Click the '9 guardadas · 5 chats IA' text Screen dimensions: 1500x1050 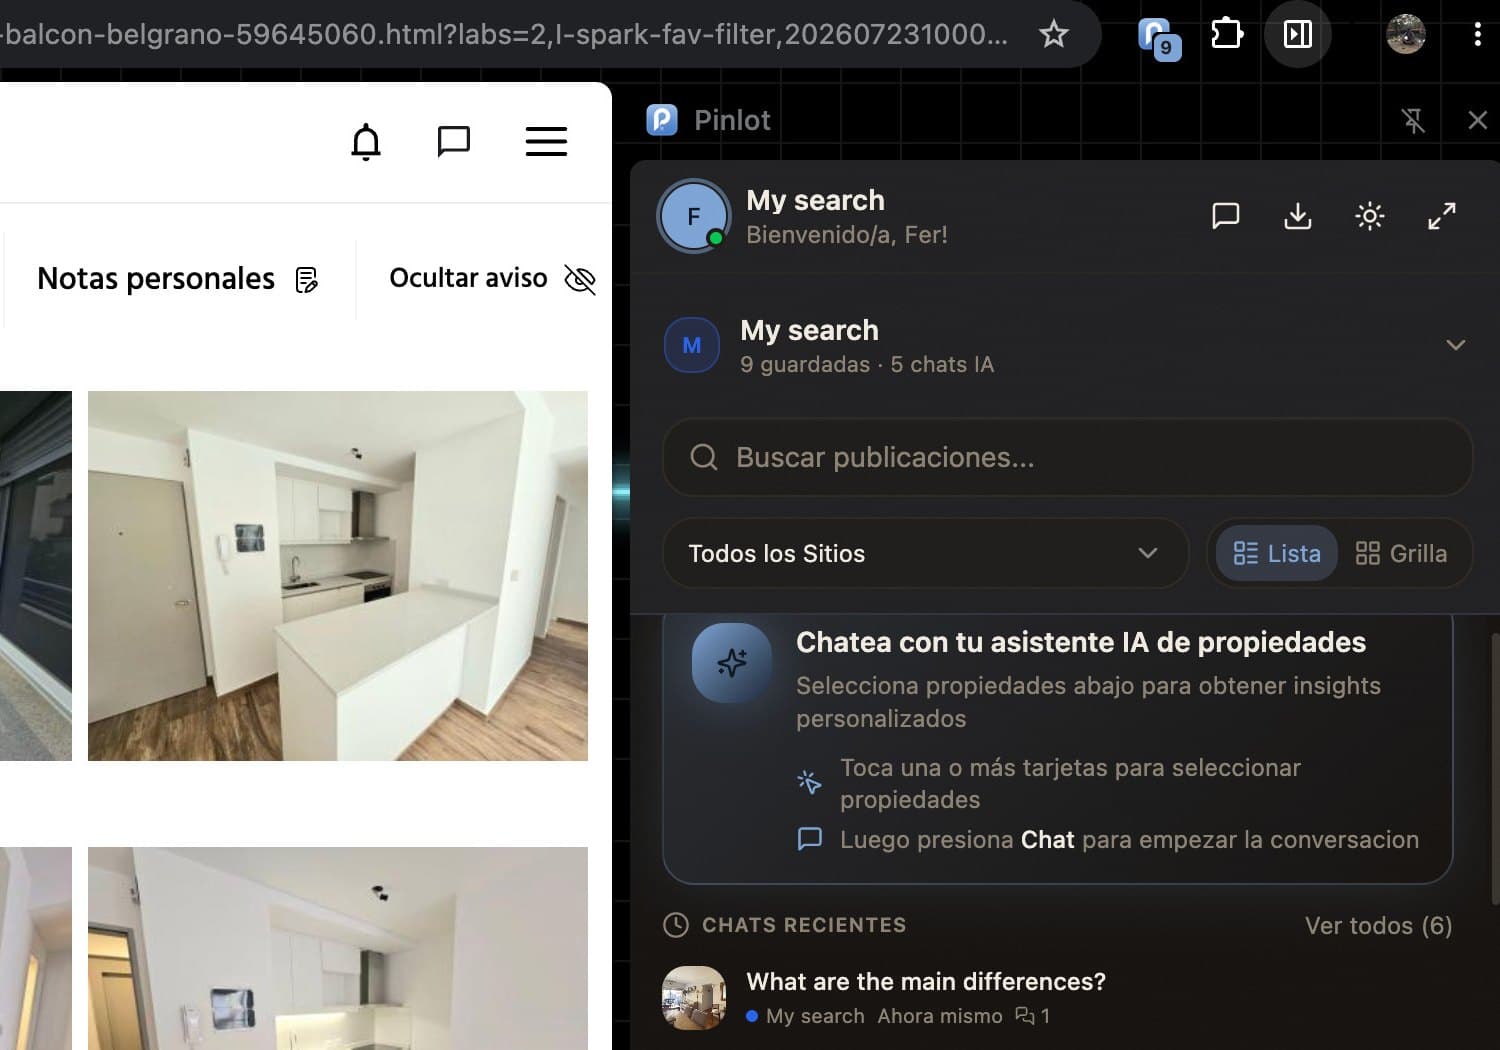[x=867, y=365]
